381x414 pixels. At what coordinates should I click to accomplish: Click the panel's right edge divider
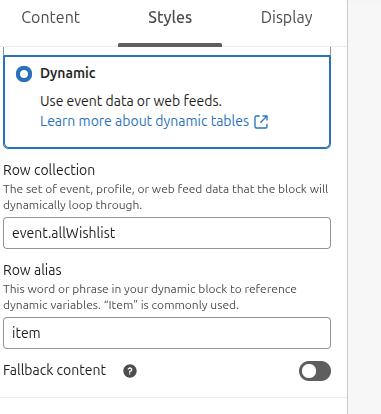coord(348,207)
